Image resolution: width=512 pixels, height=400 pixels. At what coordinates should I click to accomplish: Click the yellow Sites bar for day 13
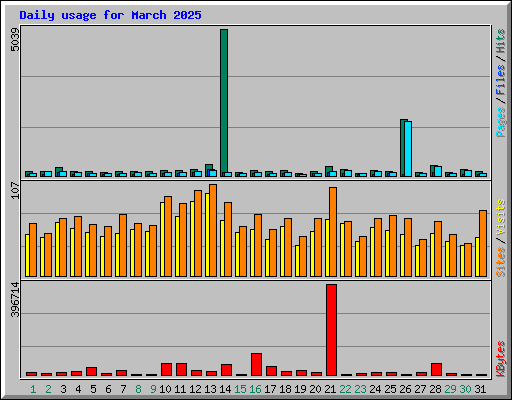[x=207, y=235]
